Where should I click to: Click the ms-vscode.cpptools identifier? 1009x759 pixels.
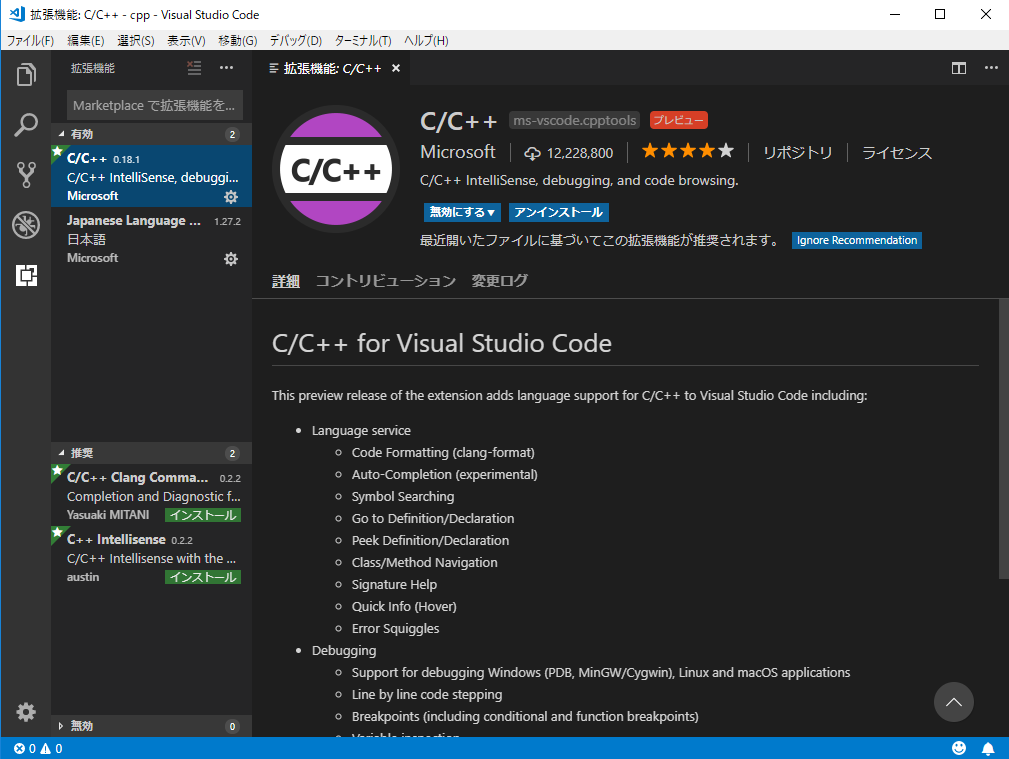tap(574, 120)
